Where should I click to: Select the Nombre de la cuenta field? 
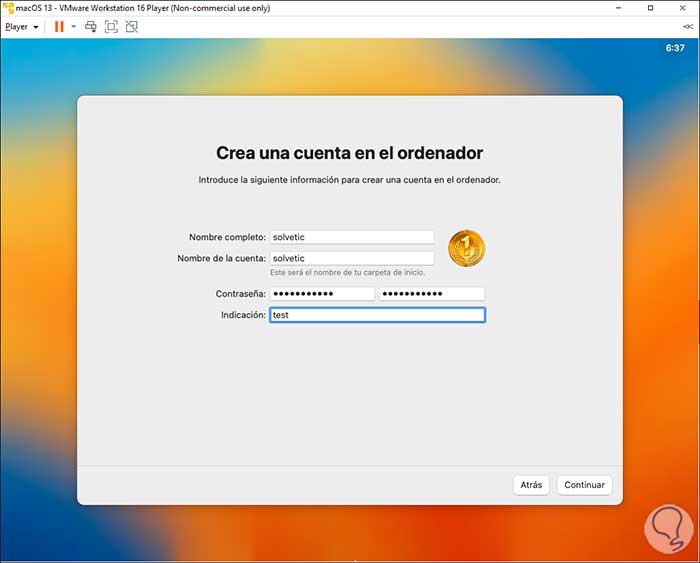pyautogui.click(x=352, y=259)
